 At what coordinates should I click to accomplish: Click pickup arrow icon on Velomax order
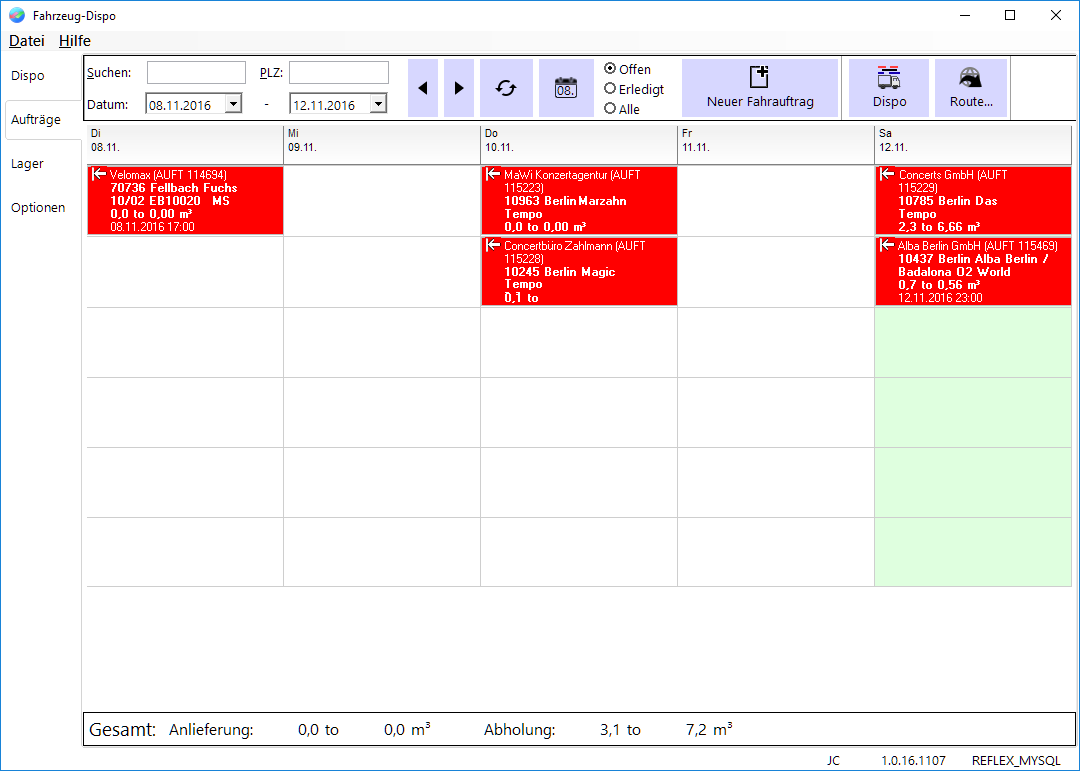(x=98, y=174)
